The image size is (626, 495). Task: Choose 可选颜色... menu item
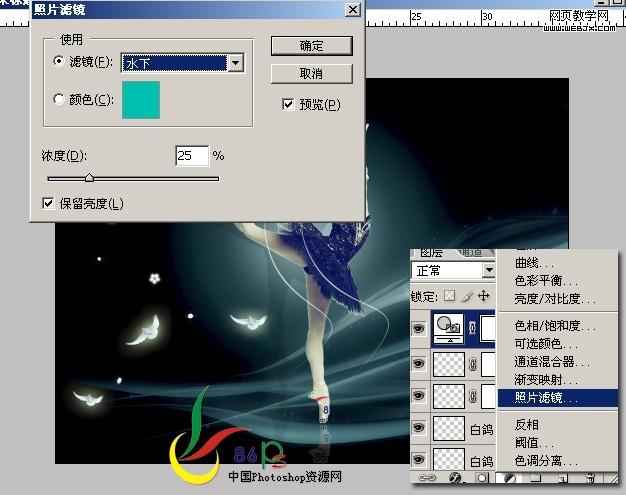(545, 344)
